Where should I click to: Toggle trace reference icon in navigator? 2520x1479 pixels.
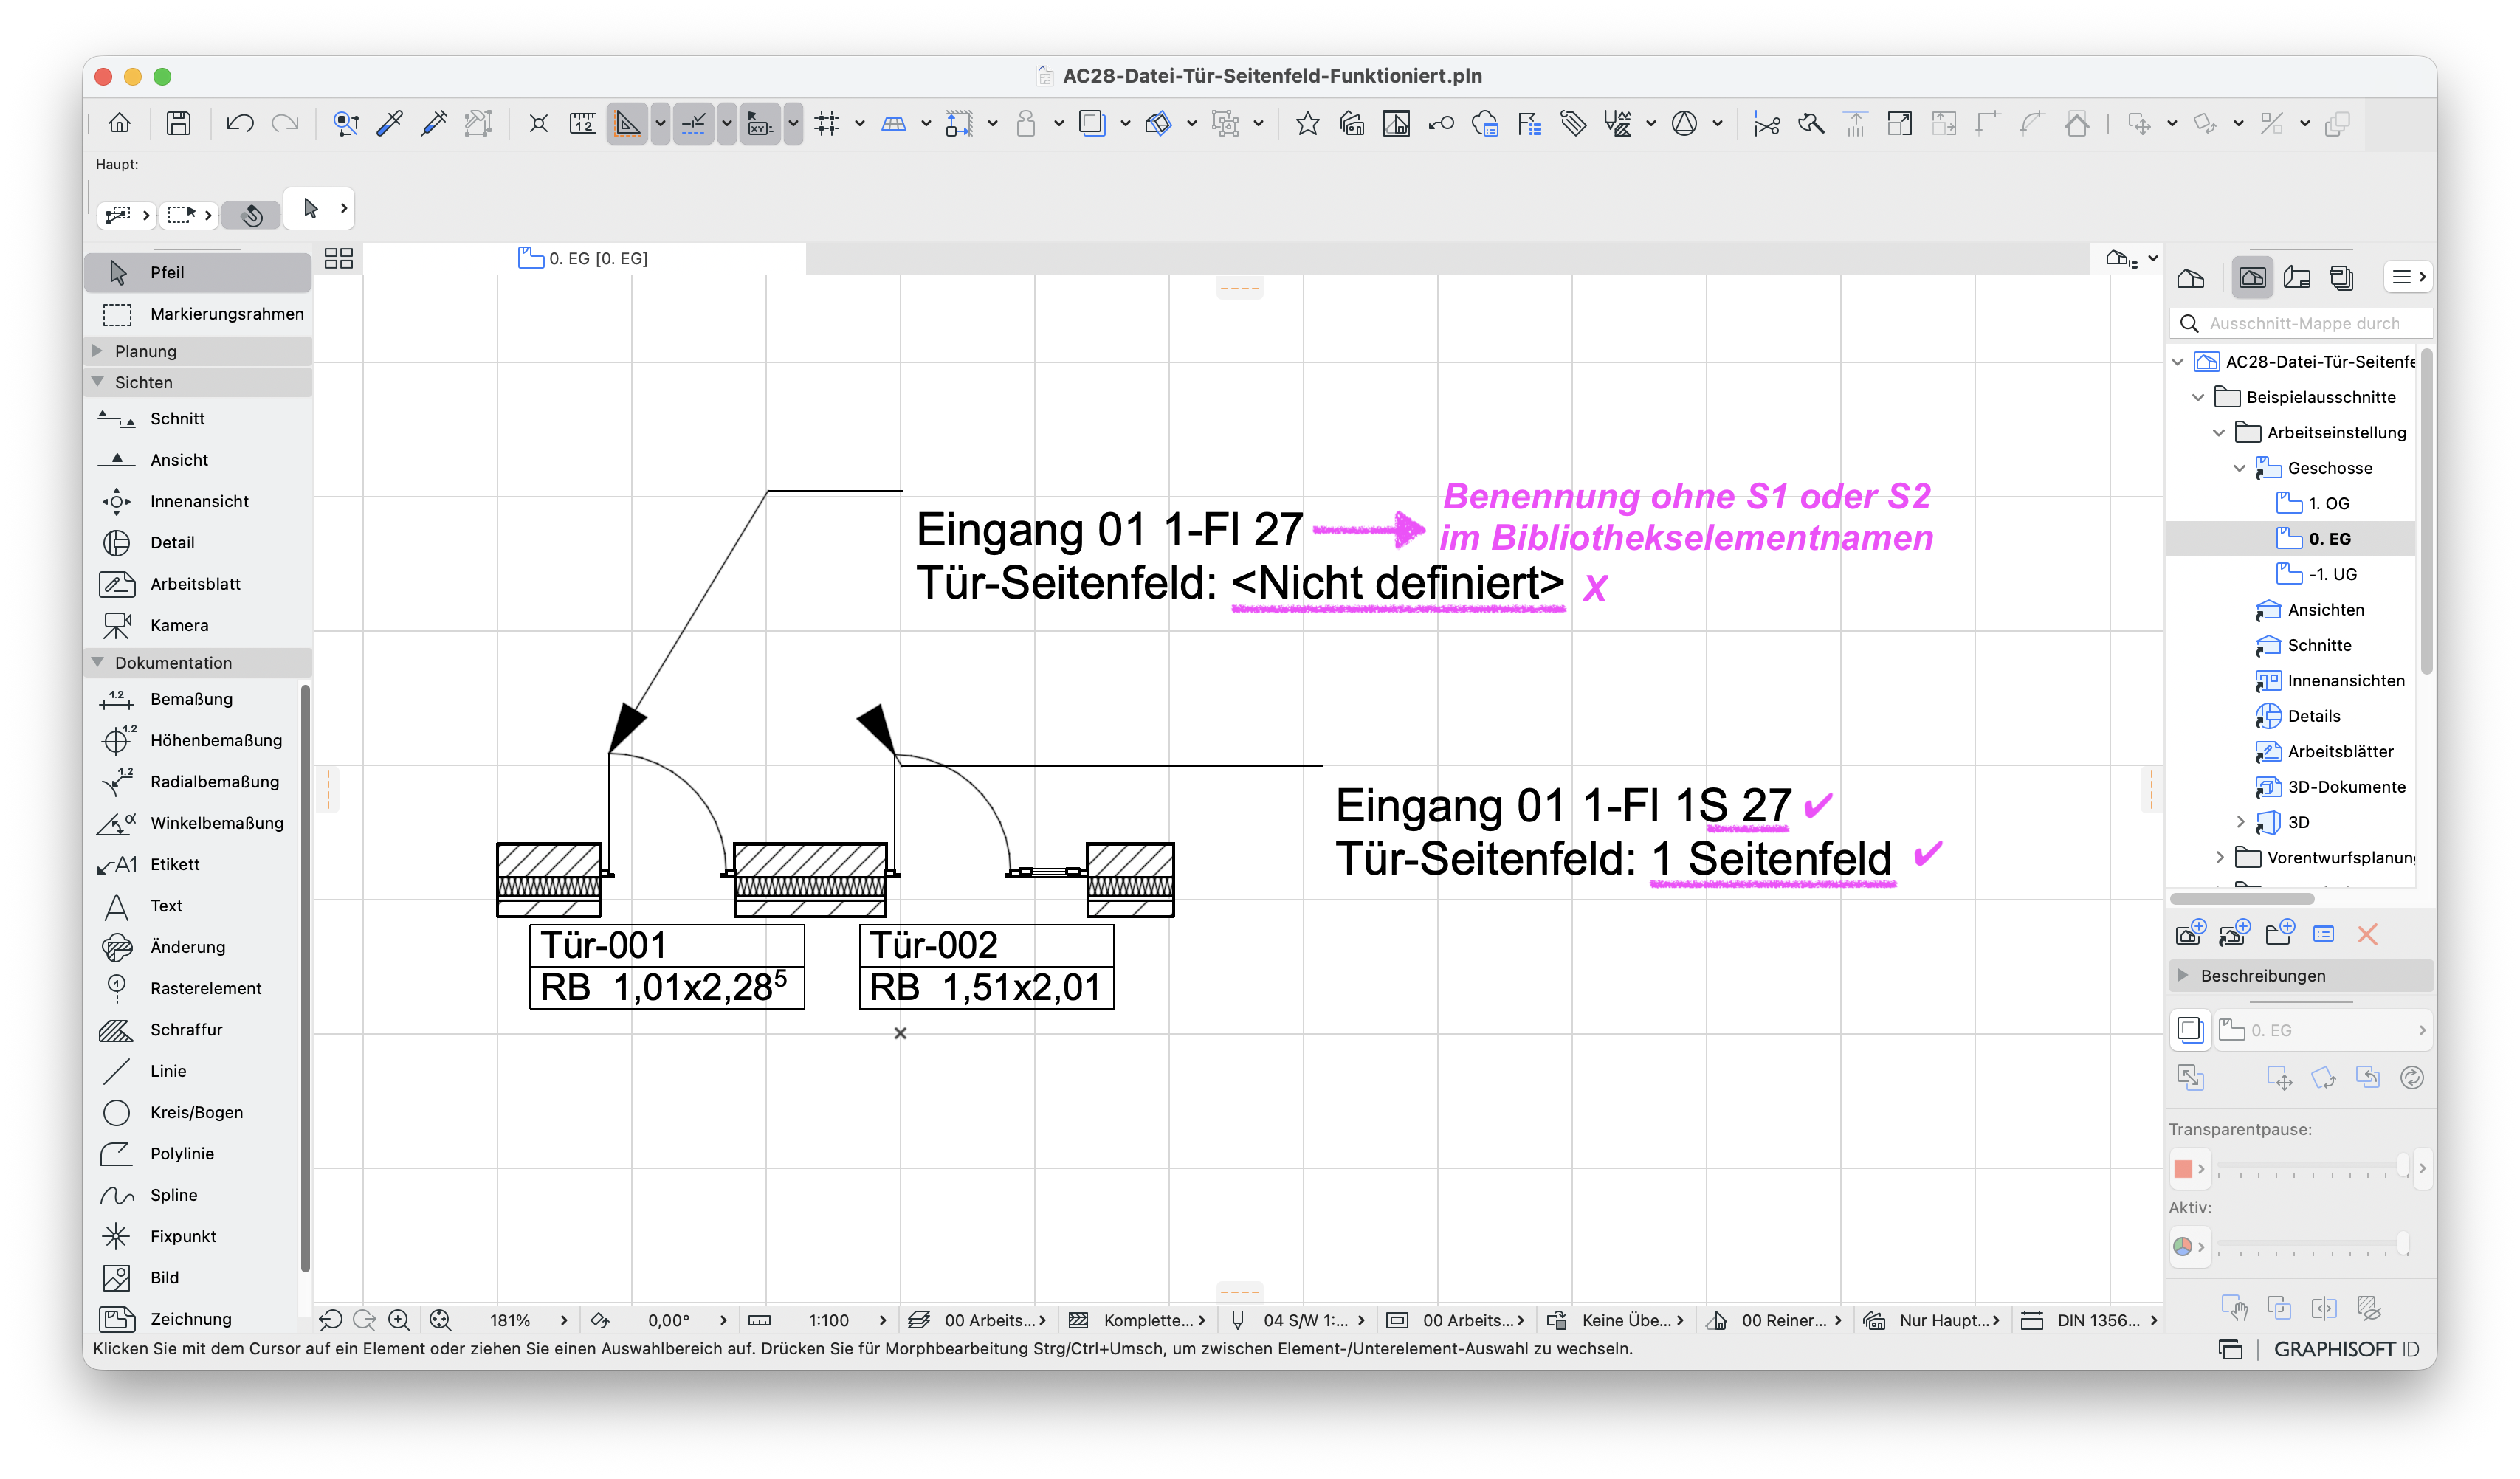[2189, 1029]
